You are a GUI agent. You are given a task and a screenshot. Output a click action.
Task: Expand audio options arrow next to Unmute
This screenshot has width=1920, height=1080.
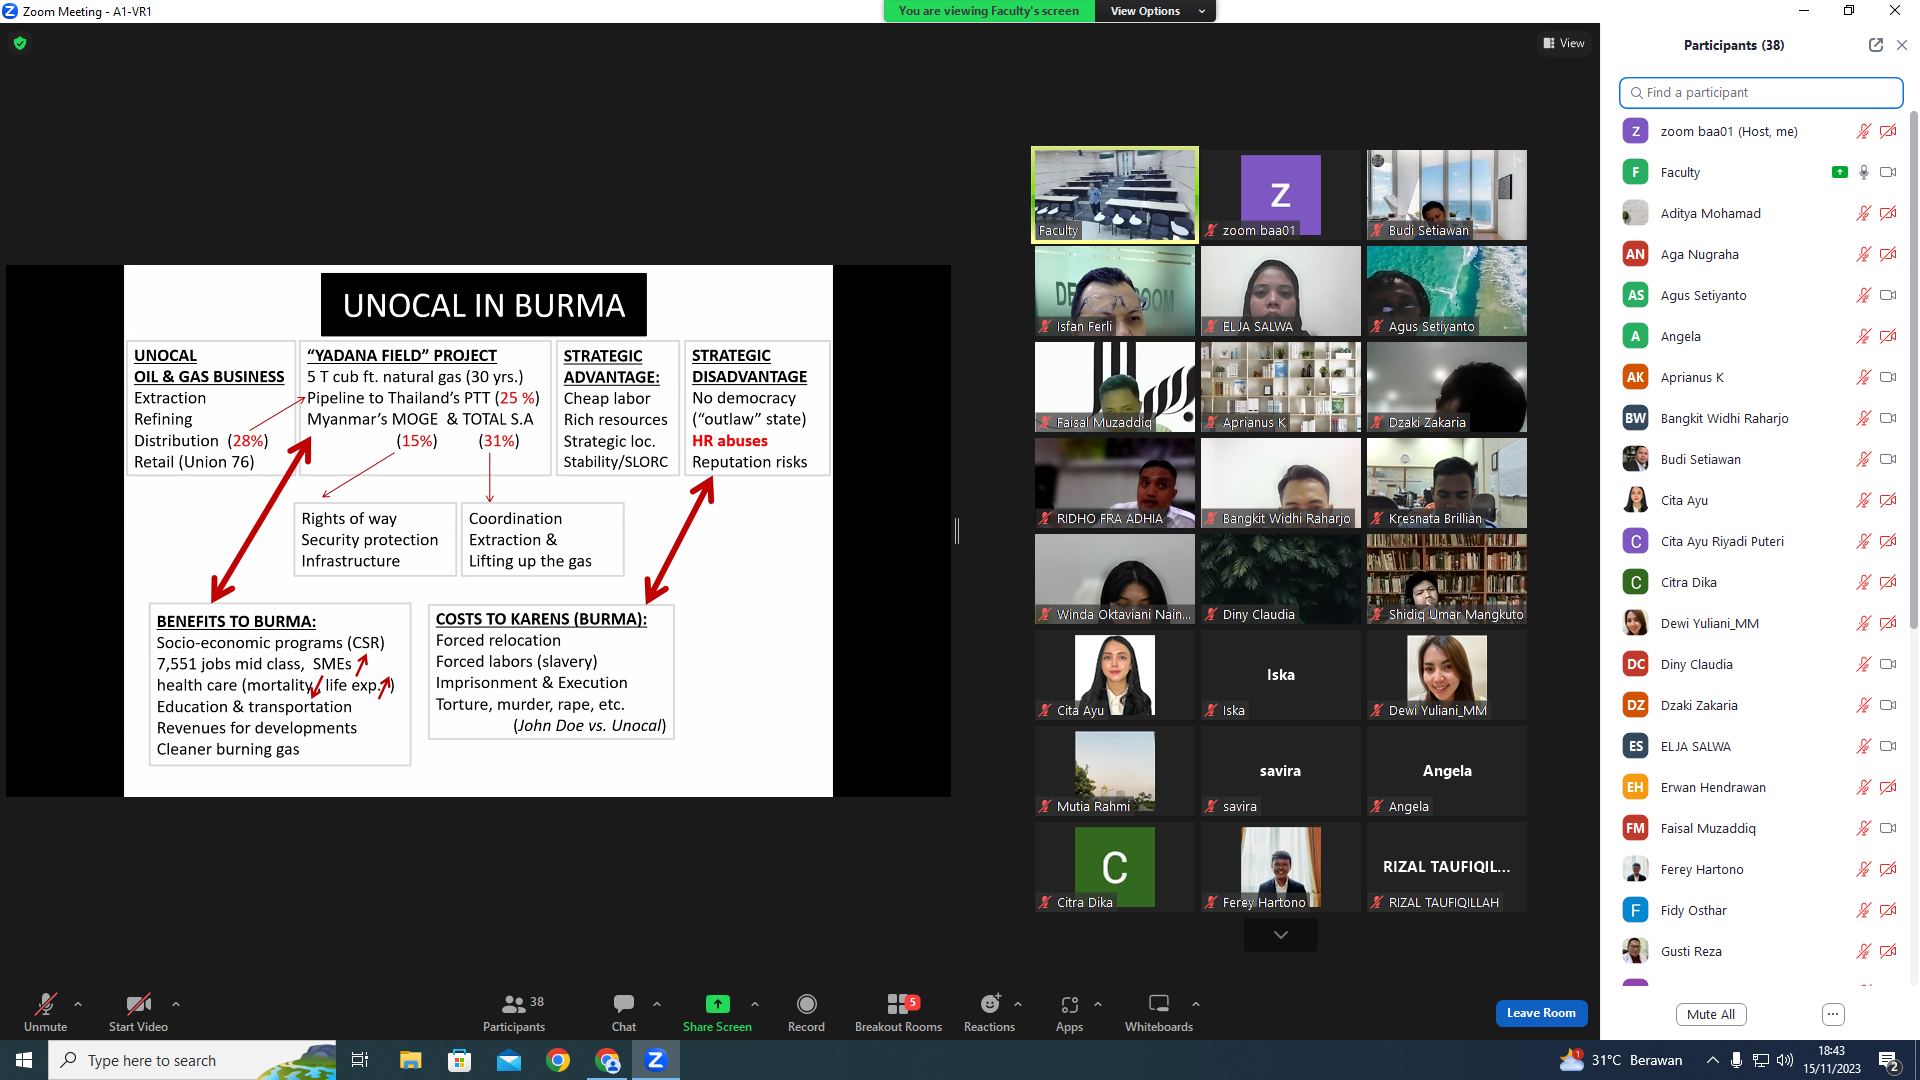[x=78, y=1003]
